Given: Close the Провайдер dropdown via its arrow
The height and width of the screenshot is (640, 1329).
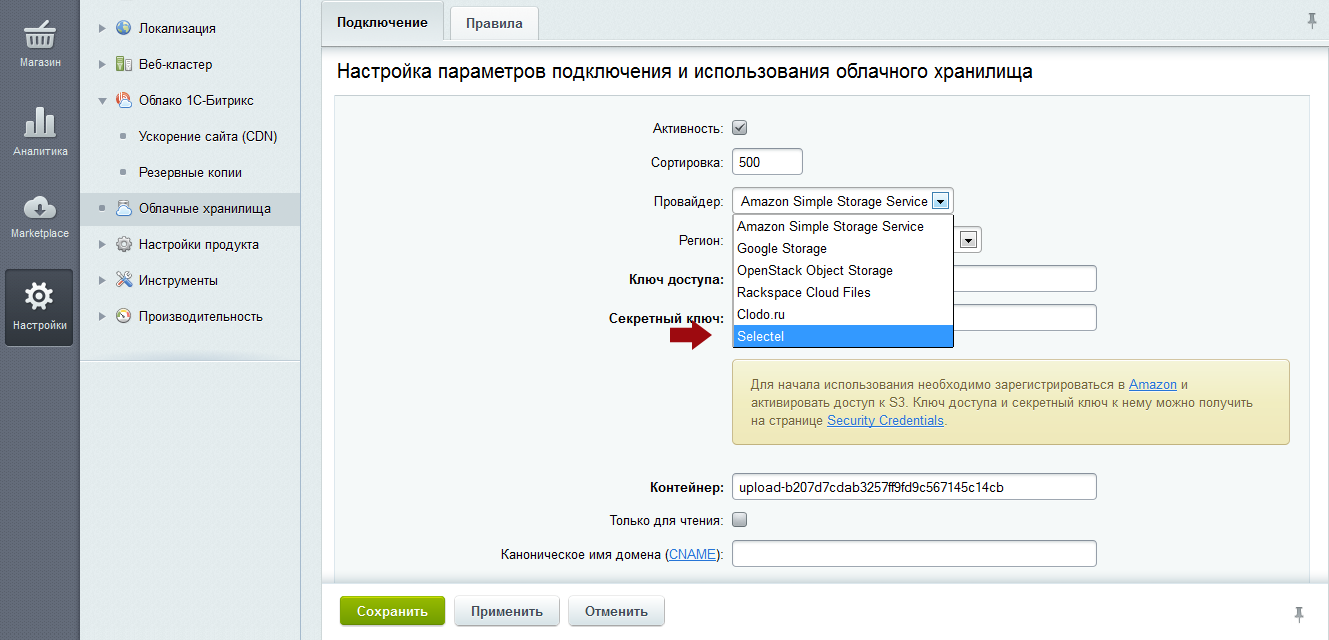Looking at the screenshot, I should click(x=940, y=201).
